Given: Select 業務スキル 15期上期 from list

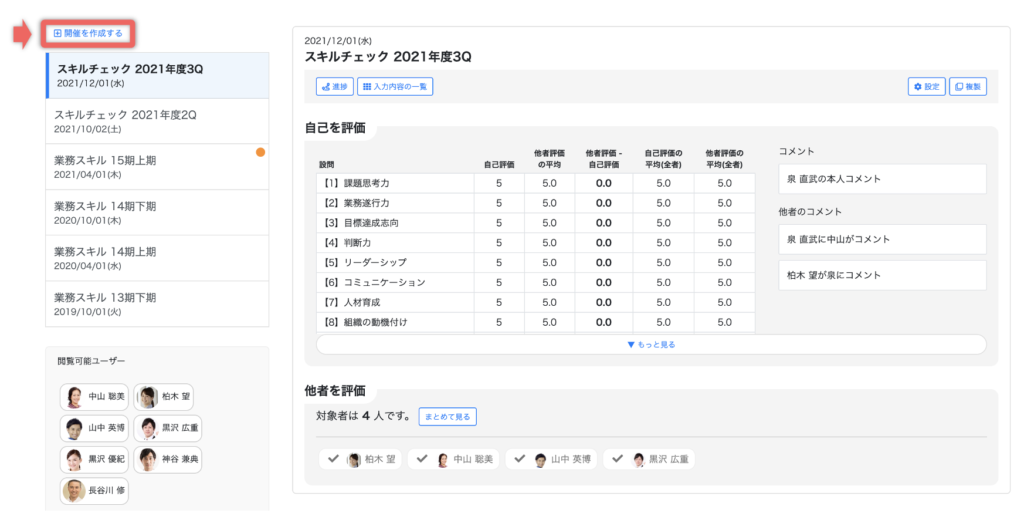Looking at the screenshot, I should coord(157,166).
